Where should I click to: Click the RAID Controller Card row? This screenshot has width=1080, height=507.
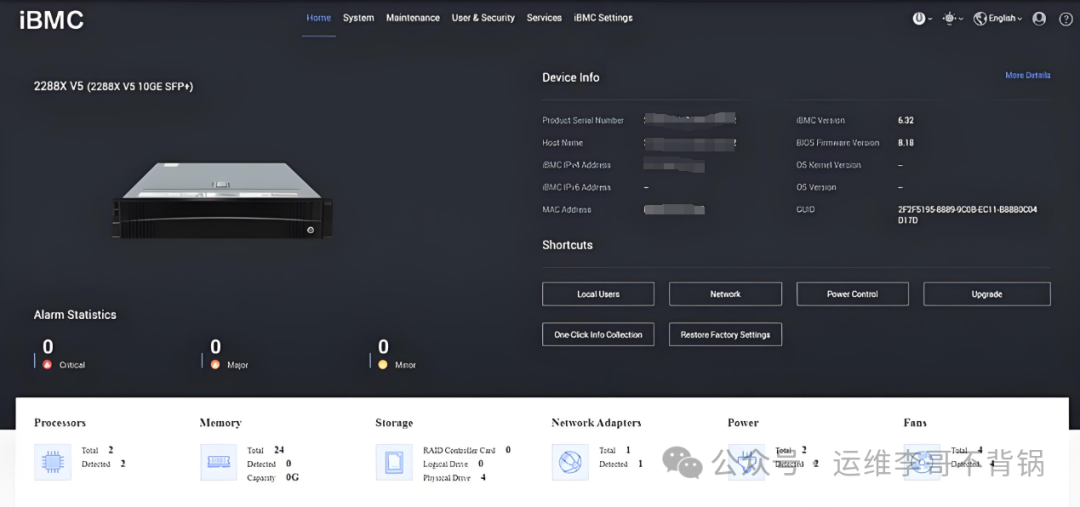pos(466,450)
